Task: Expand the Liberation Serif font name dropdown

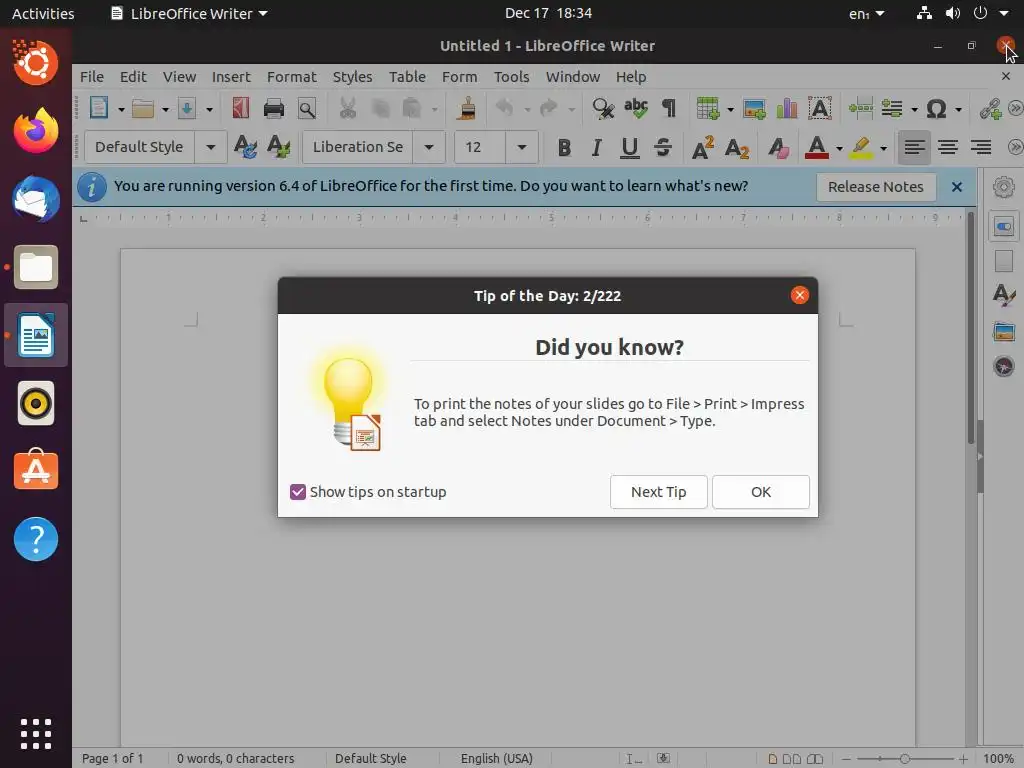Action: (x=428, y=147)
